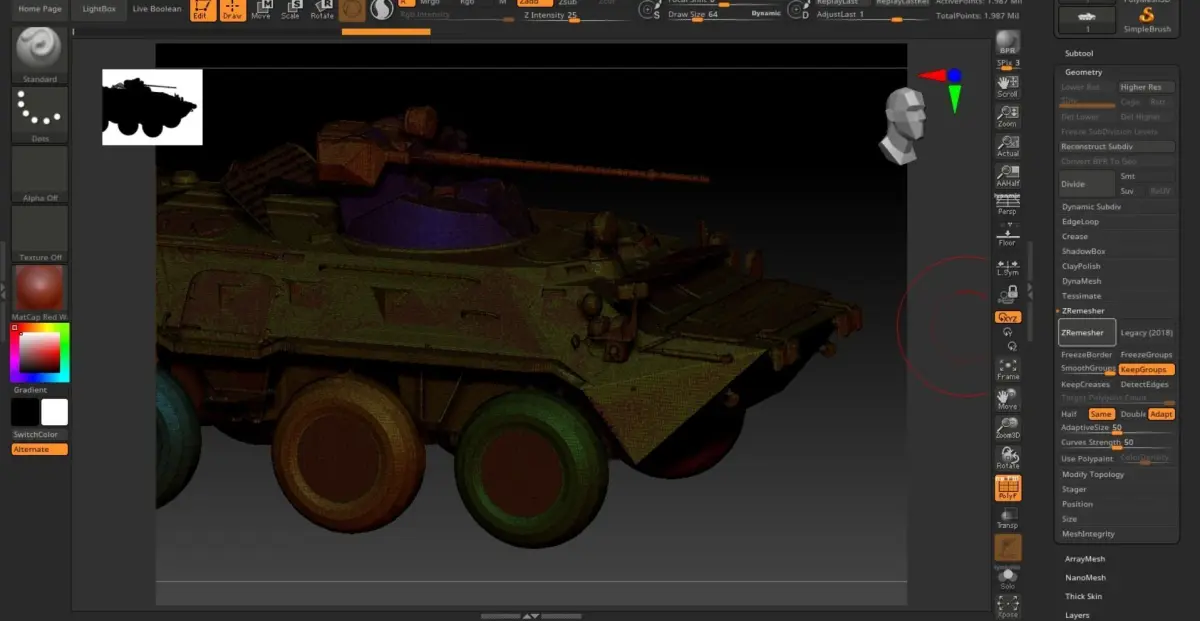The height and width of the screenshot is (621, 1200).
Task: Select the Zoom3D navigation icon
Action: tap(1007, 428)
